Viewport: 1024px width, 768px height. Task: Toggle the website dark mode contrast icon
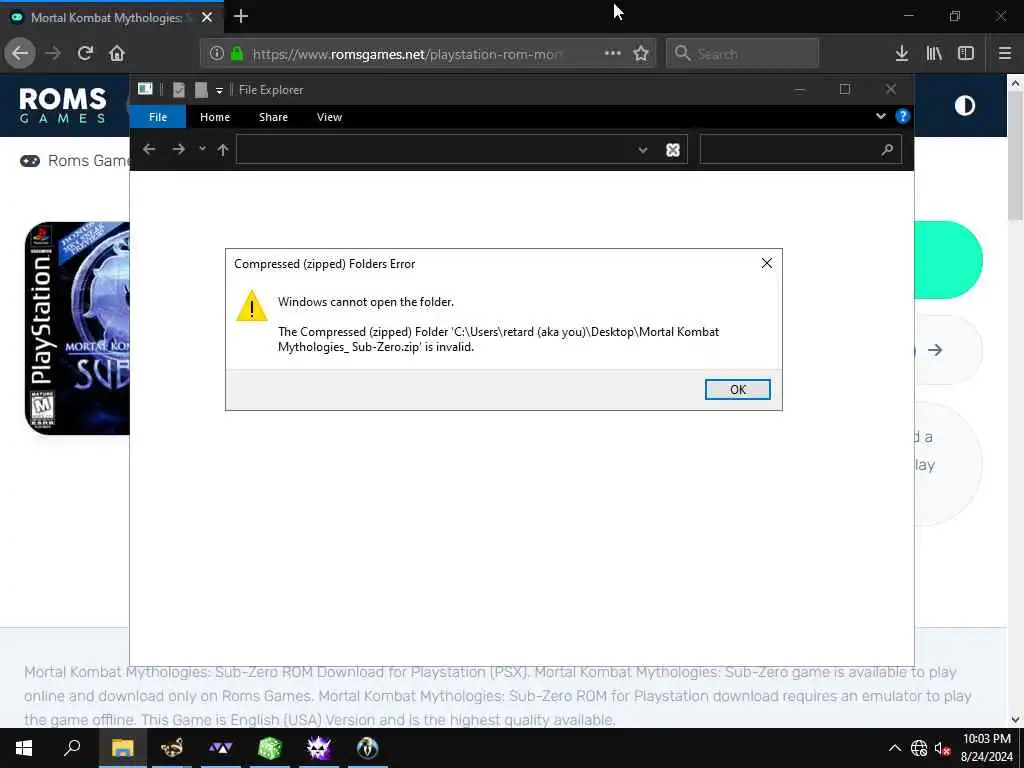pos(965,106)
